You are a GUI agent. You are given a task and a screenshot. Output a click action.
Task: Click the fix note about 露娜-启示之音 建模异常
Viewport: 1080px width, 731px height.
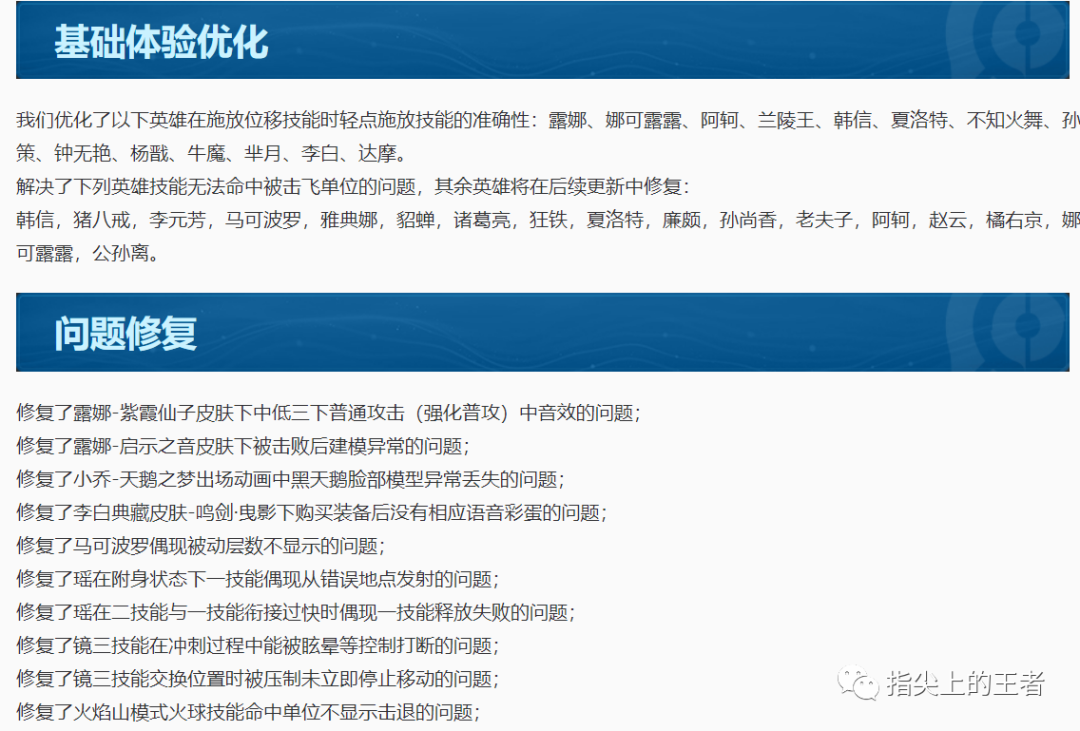click(243, 446)
